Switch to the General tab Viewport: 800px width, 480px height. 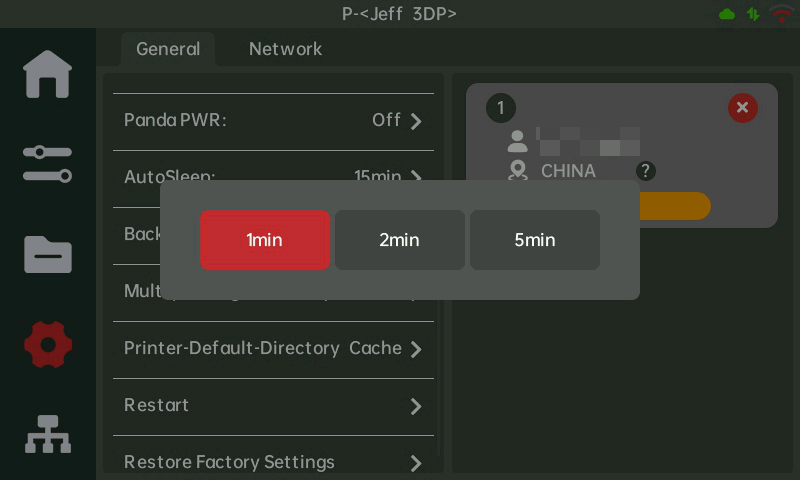(168, 49)
